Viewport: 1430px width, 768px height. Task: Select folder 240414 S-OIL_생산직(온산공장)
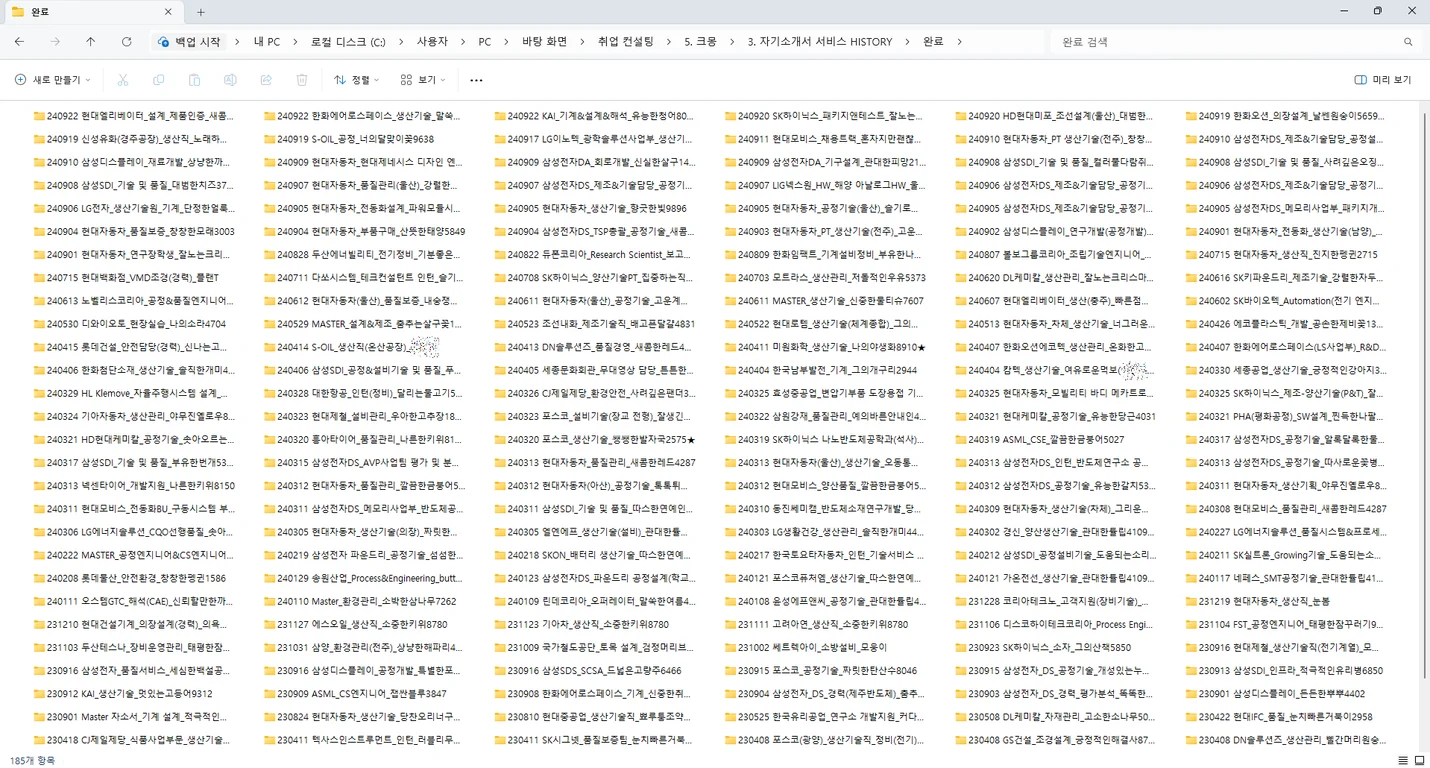point(350,347)
